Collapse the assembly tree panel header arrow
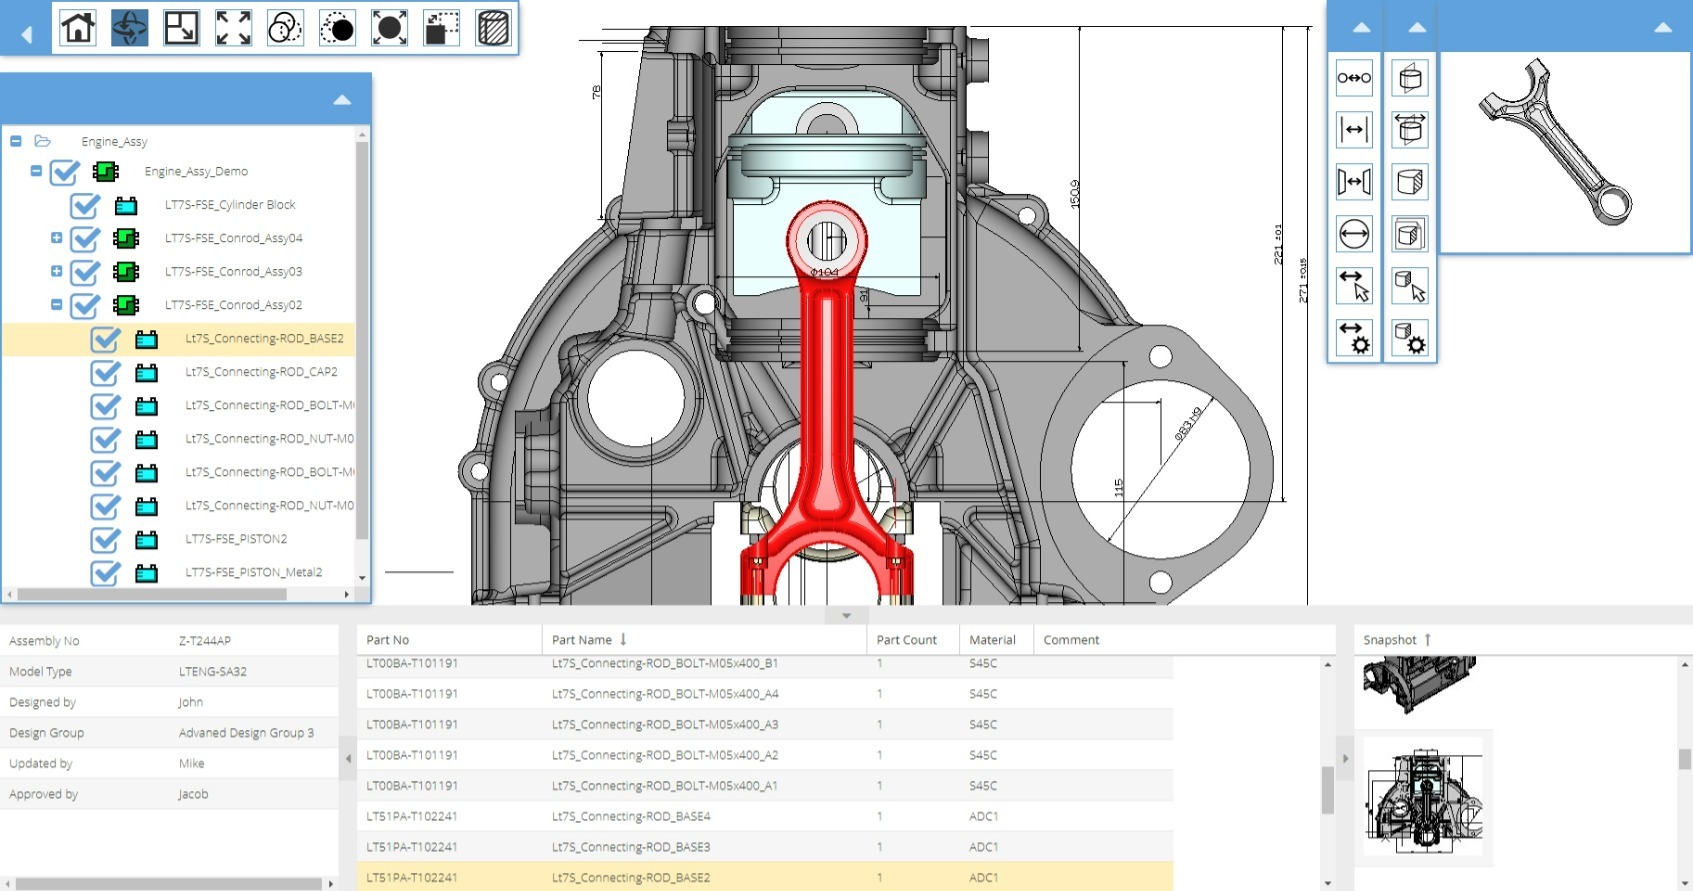Image resolution: width=1693 pixels, height=891 pixels. pyautogui.click(x=342, y=100)
